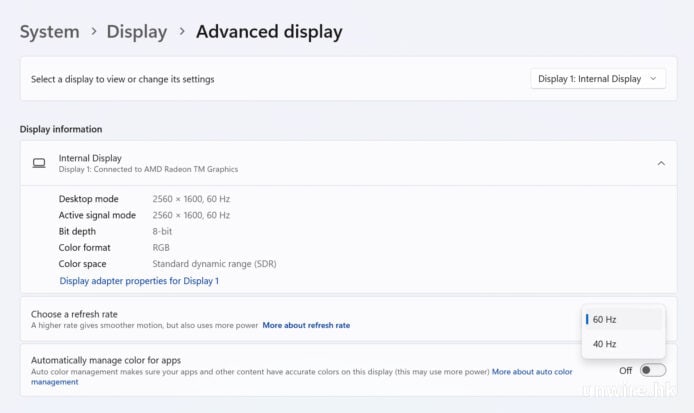Open Display adapter properties for Display 1
Image resolution: width=694 pixels, height=413 pixels.
pyautogui.click(x=139, y=281)
